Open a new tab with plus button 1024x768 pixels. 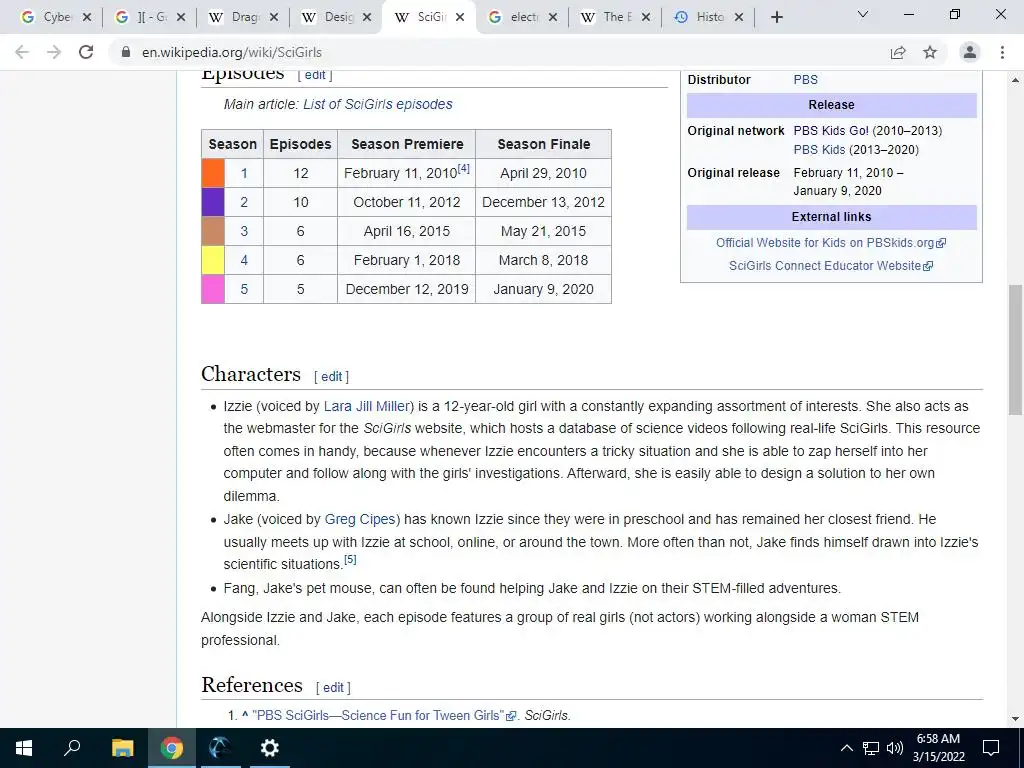tap(776, 18)
